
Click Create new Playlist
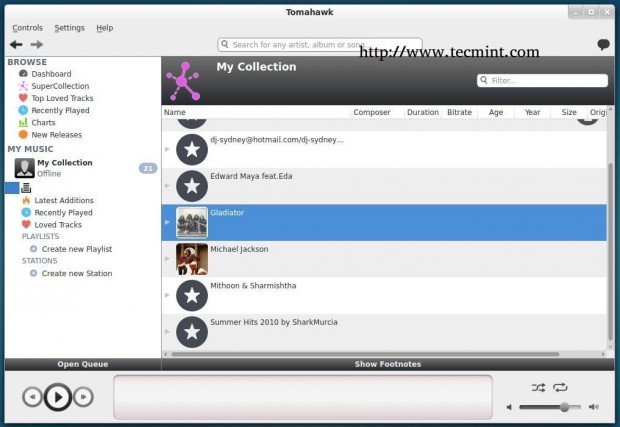[x=76, y=249]
